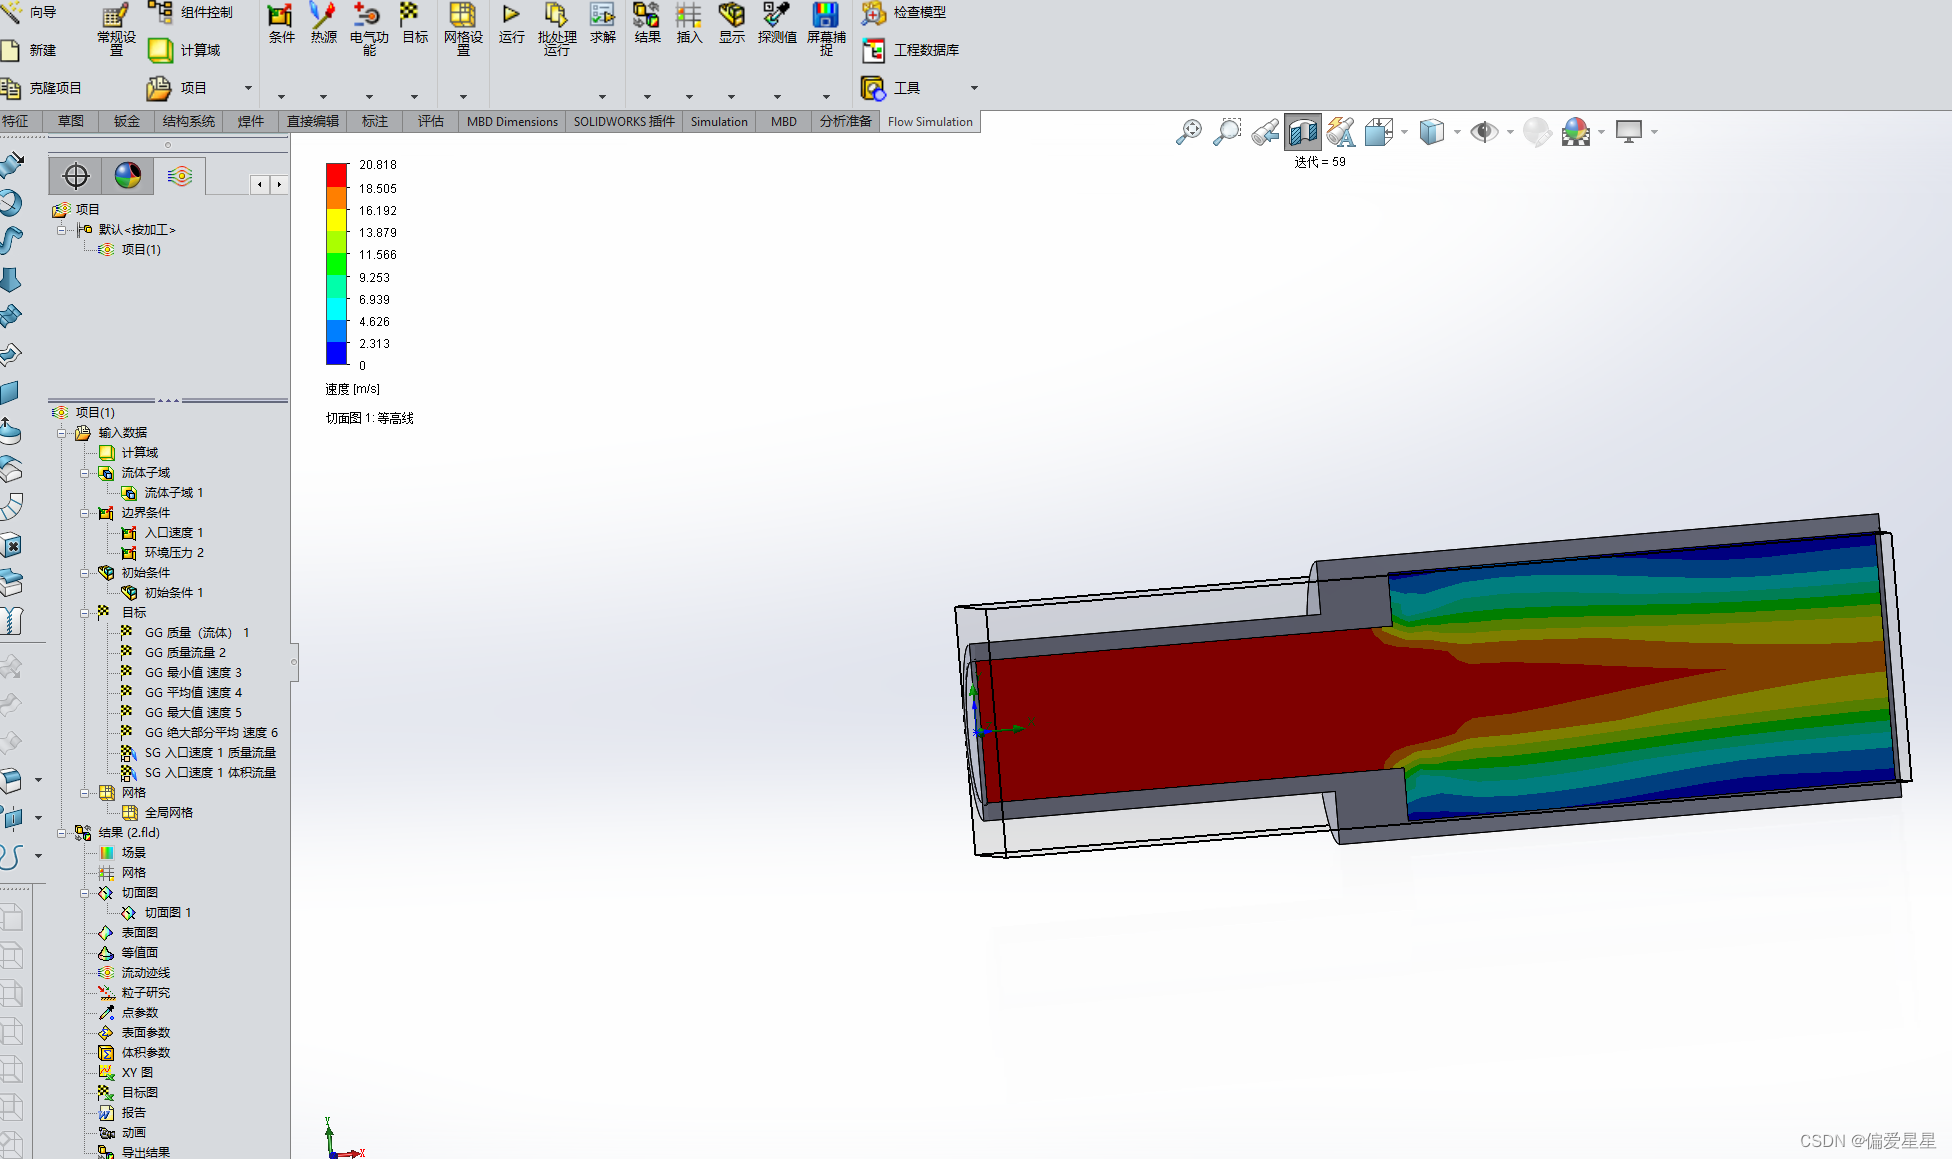Click the Probe (探测值) tool icon
The height and width of the screenshot is (1159, 1952).
pos(776,15)
